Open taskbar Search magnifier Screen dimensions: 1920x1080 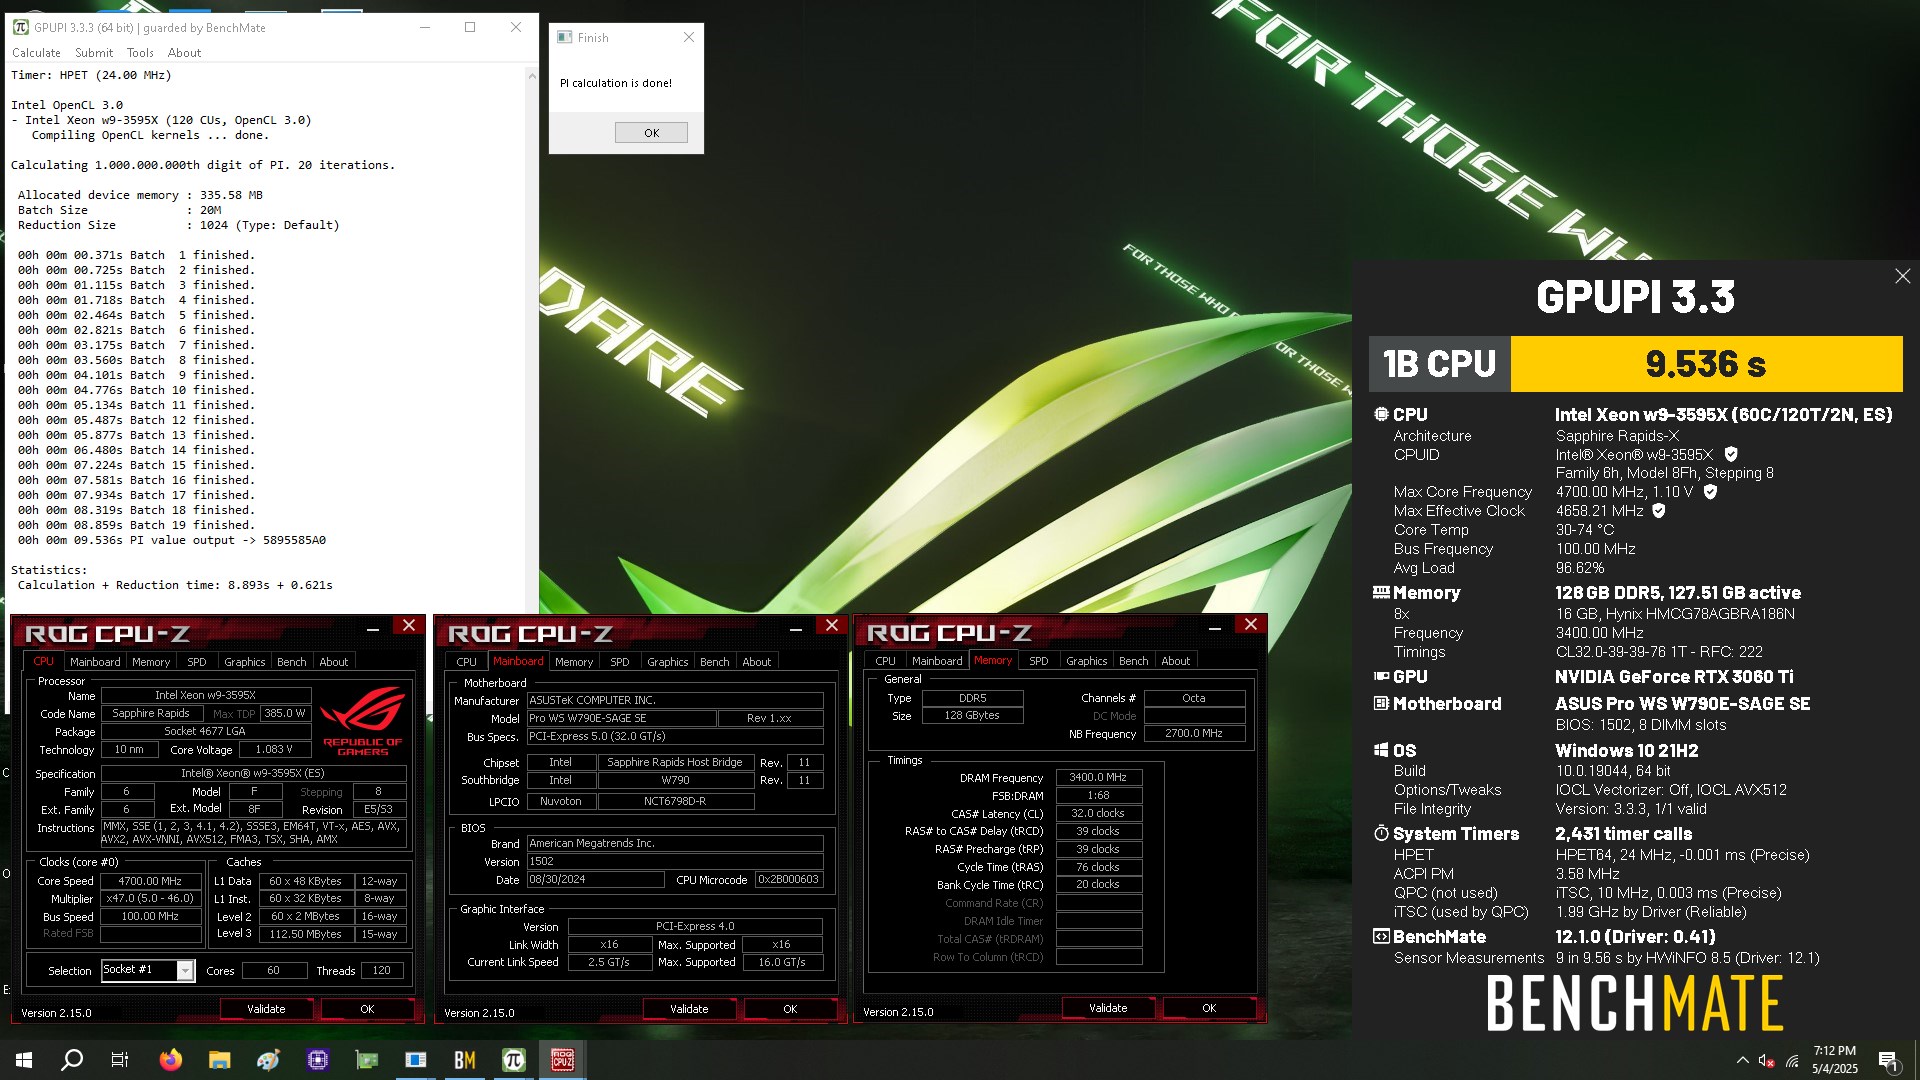[72, 1060]
